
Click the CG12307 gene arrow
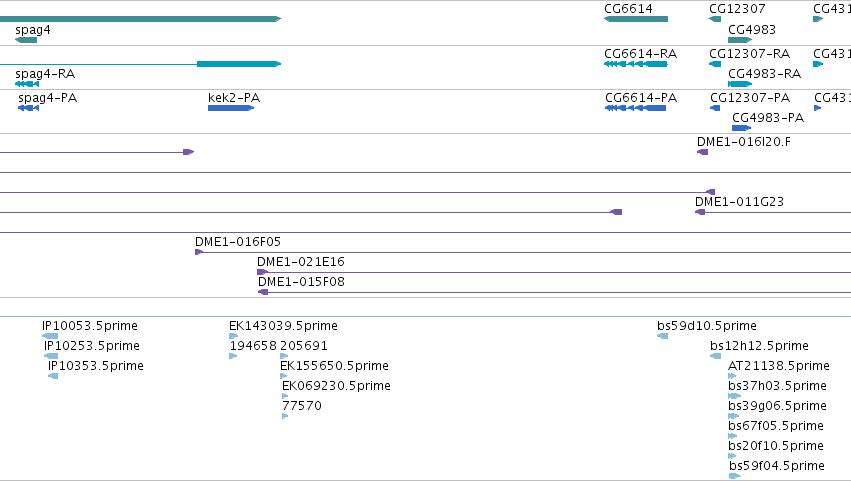coord(715,19)
